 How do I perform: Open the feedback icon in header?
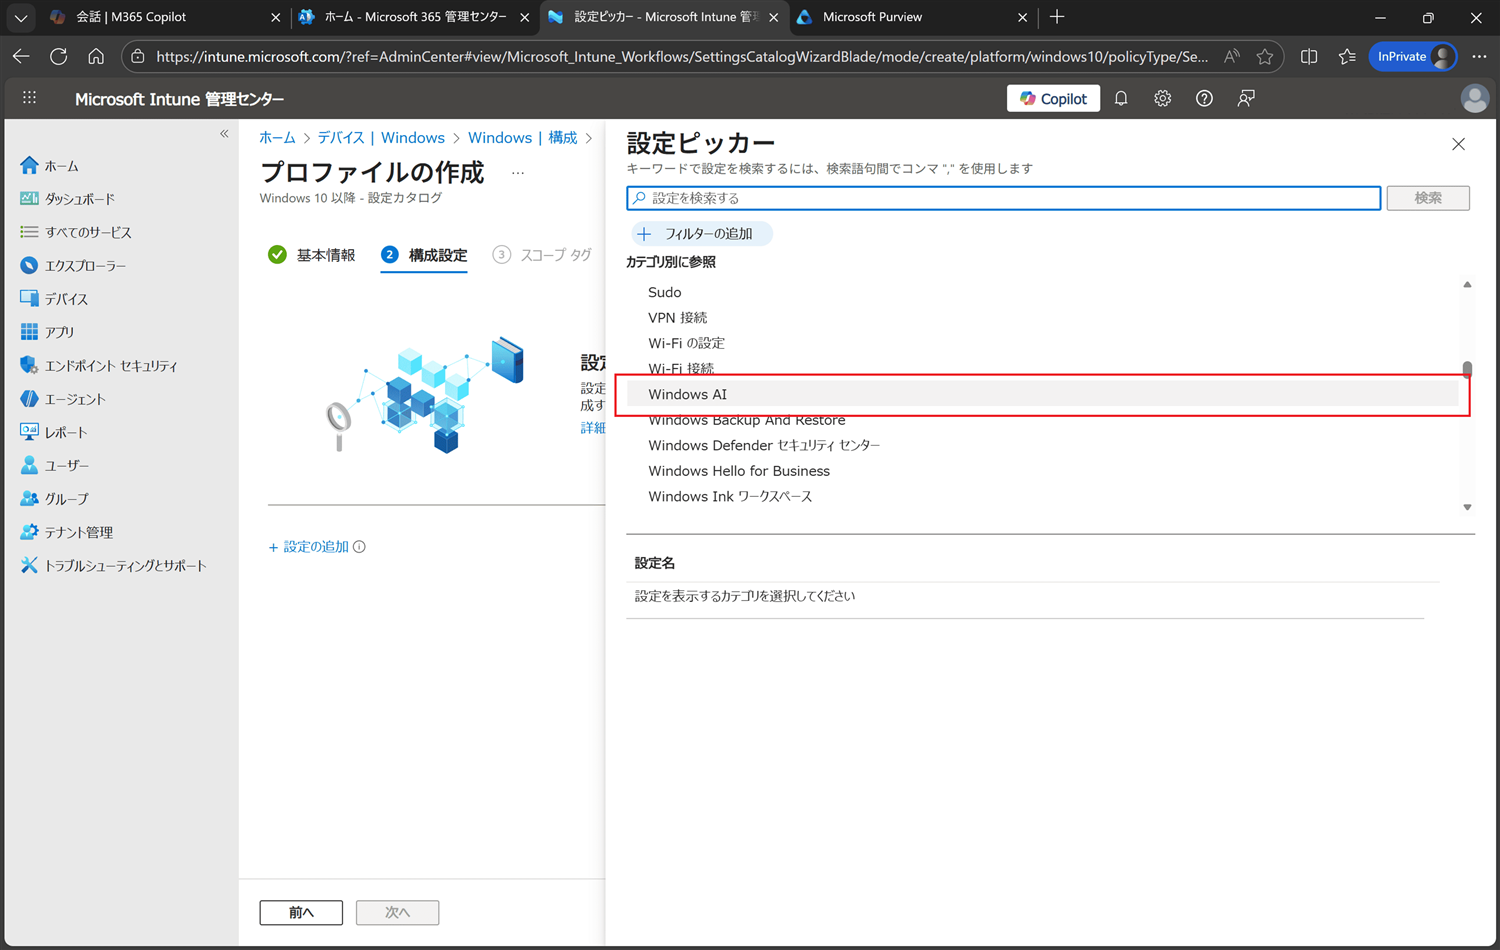(x=1246, y=98)
